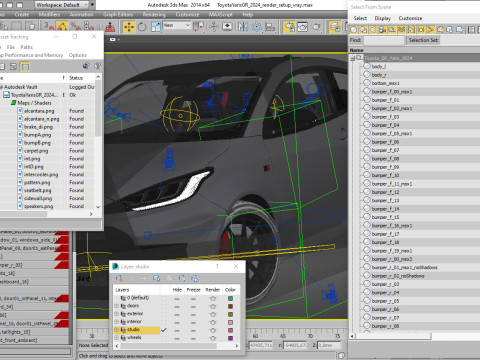The height and width of the screenshot is (360, 480).
Task: Open the Customize menu in Select From Scene
Action: click(x=410, y=18)
